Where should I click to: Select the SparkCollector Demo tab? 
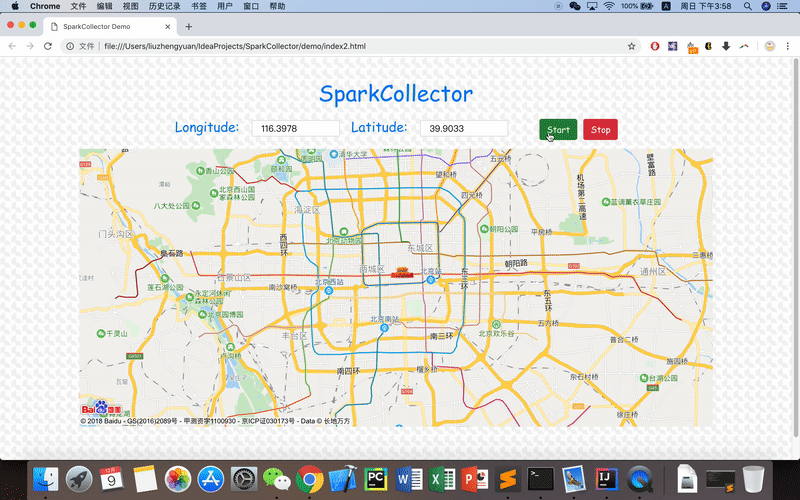pyautogui.click(x=110, y=27)
